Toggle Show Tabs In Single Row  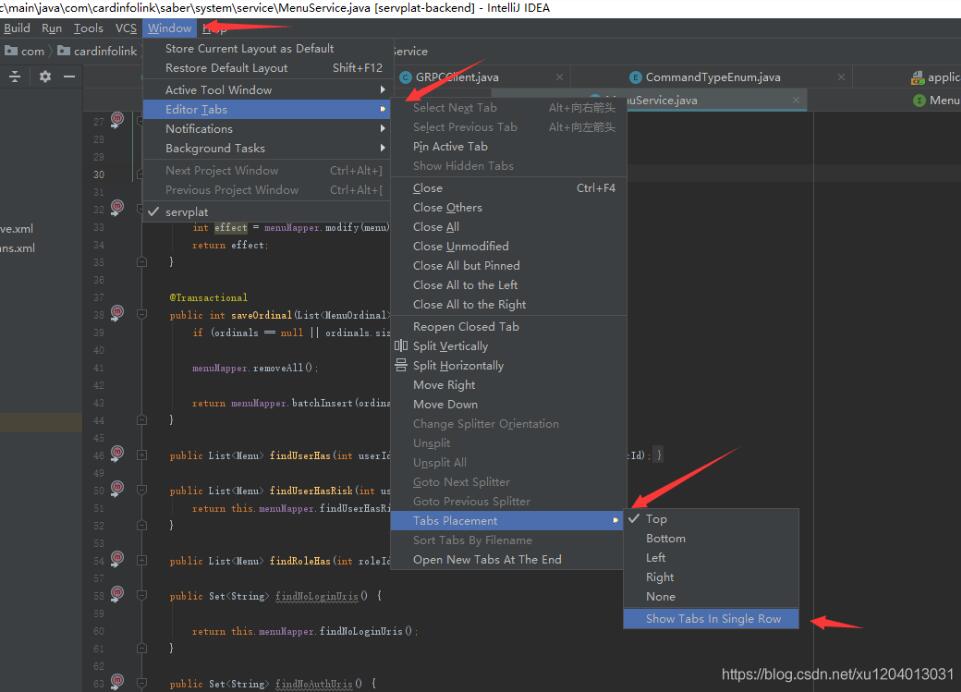click(713, 619)
